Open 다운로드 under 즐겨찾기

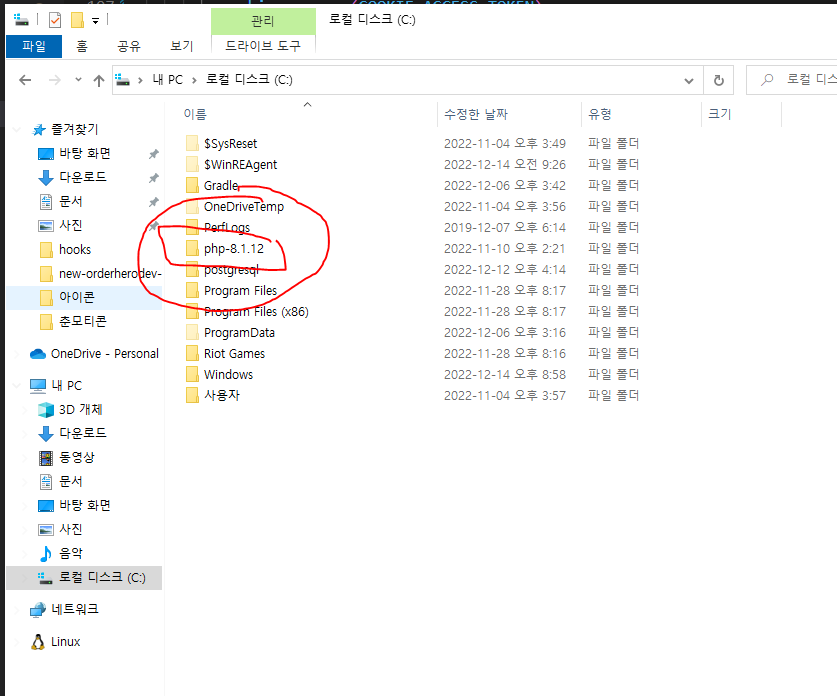coord(83,177)
